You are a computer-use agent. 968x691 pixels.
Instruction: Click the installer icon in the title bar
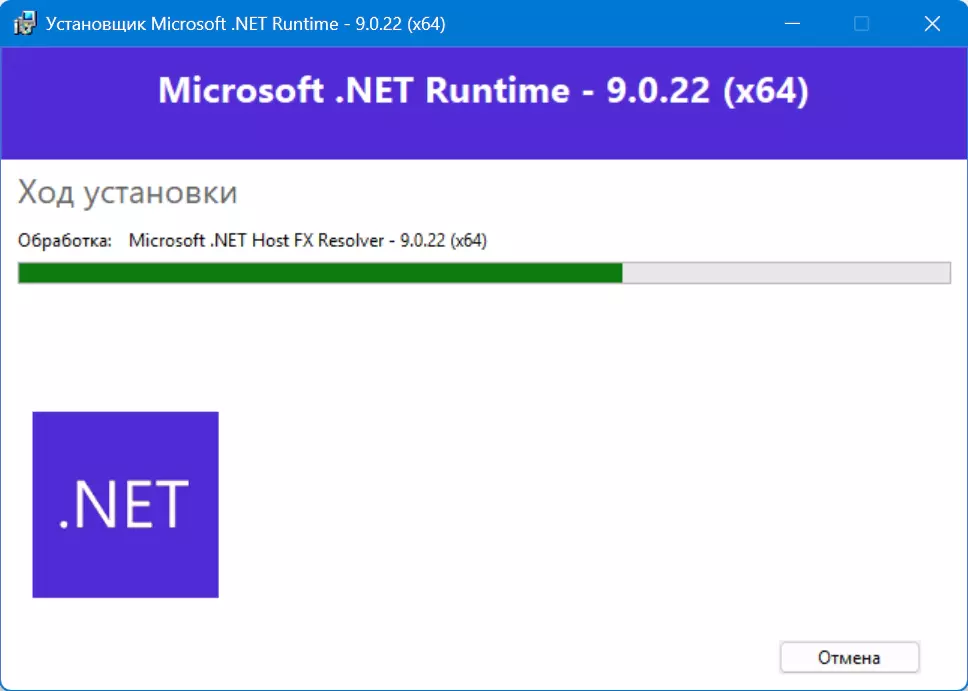click(25, 24)
